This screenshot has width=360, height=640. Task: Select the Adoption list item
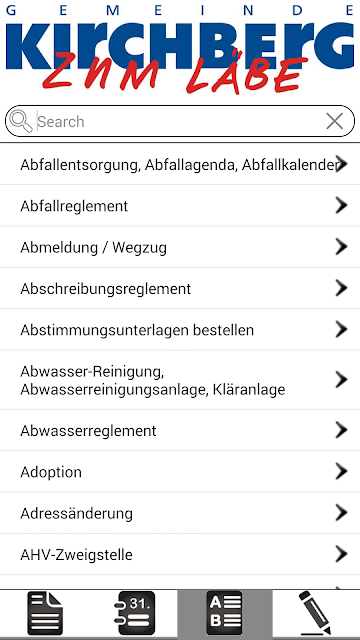click(x=180, y=471)
